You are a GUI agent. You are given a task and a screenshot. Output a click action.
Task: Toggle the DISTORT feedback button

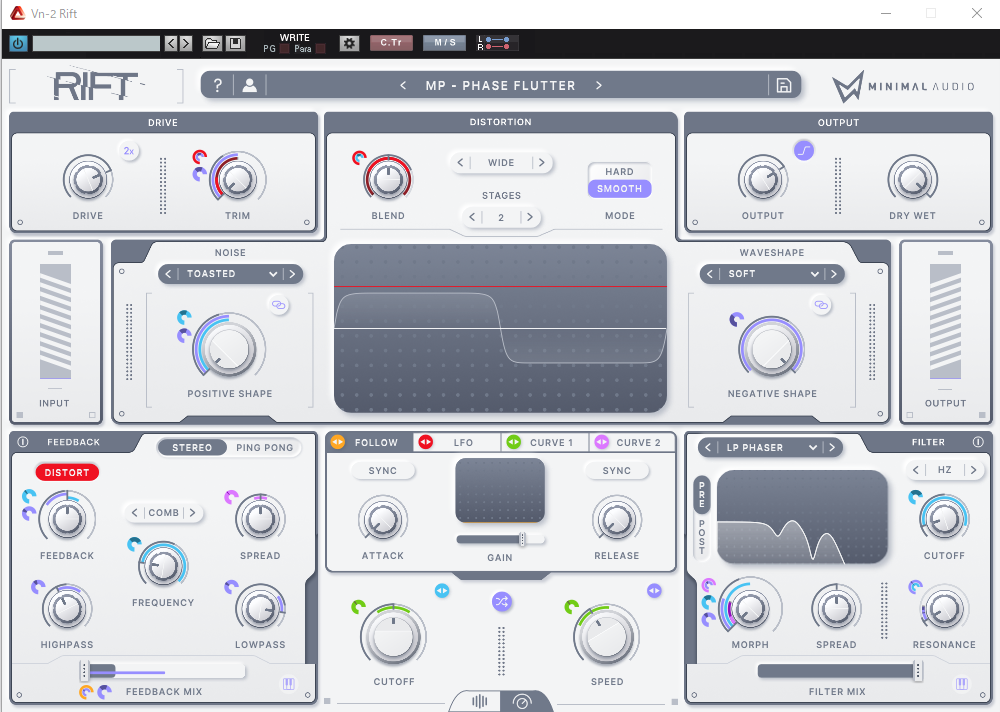click(67, 473)
